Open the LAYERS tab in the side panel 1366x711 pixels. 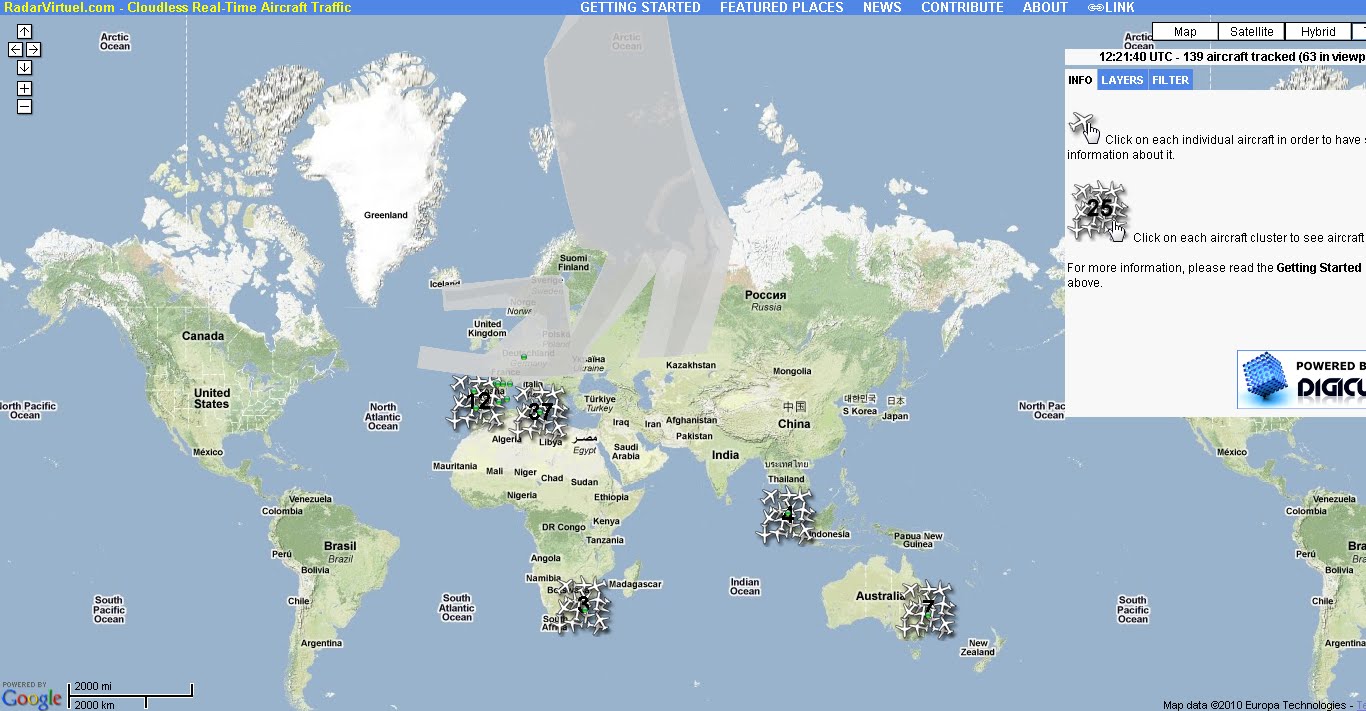[1121, 80]
